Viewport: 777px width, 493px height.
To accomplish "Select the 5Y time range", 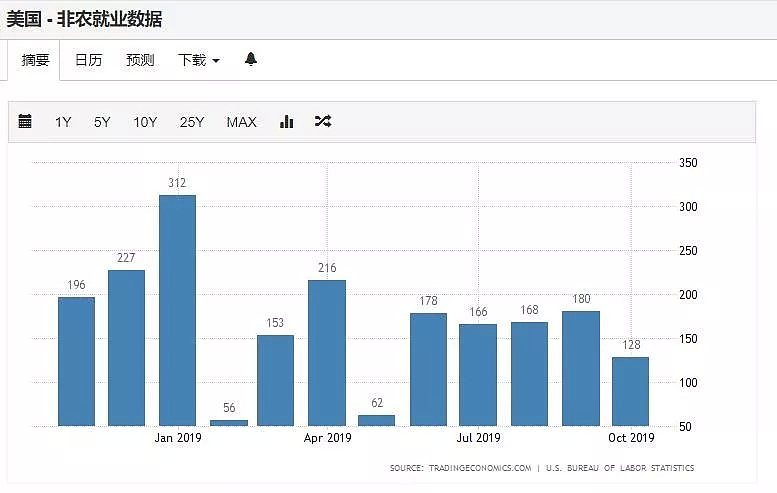I will [102, 122].
